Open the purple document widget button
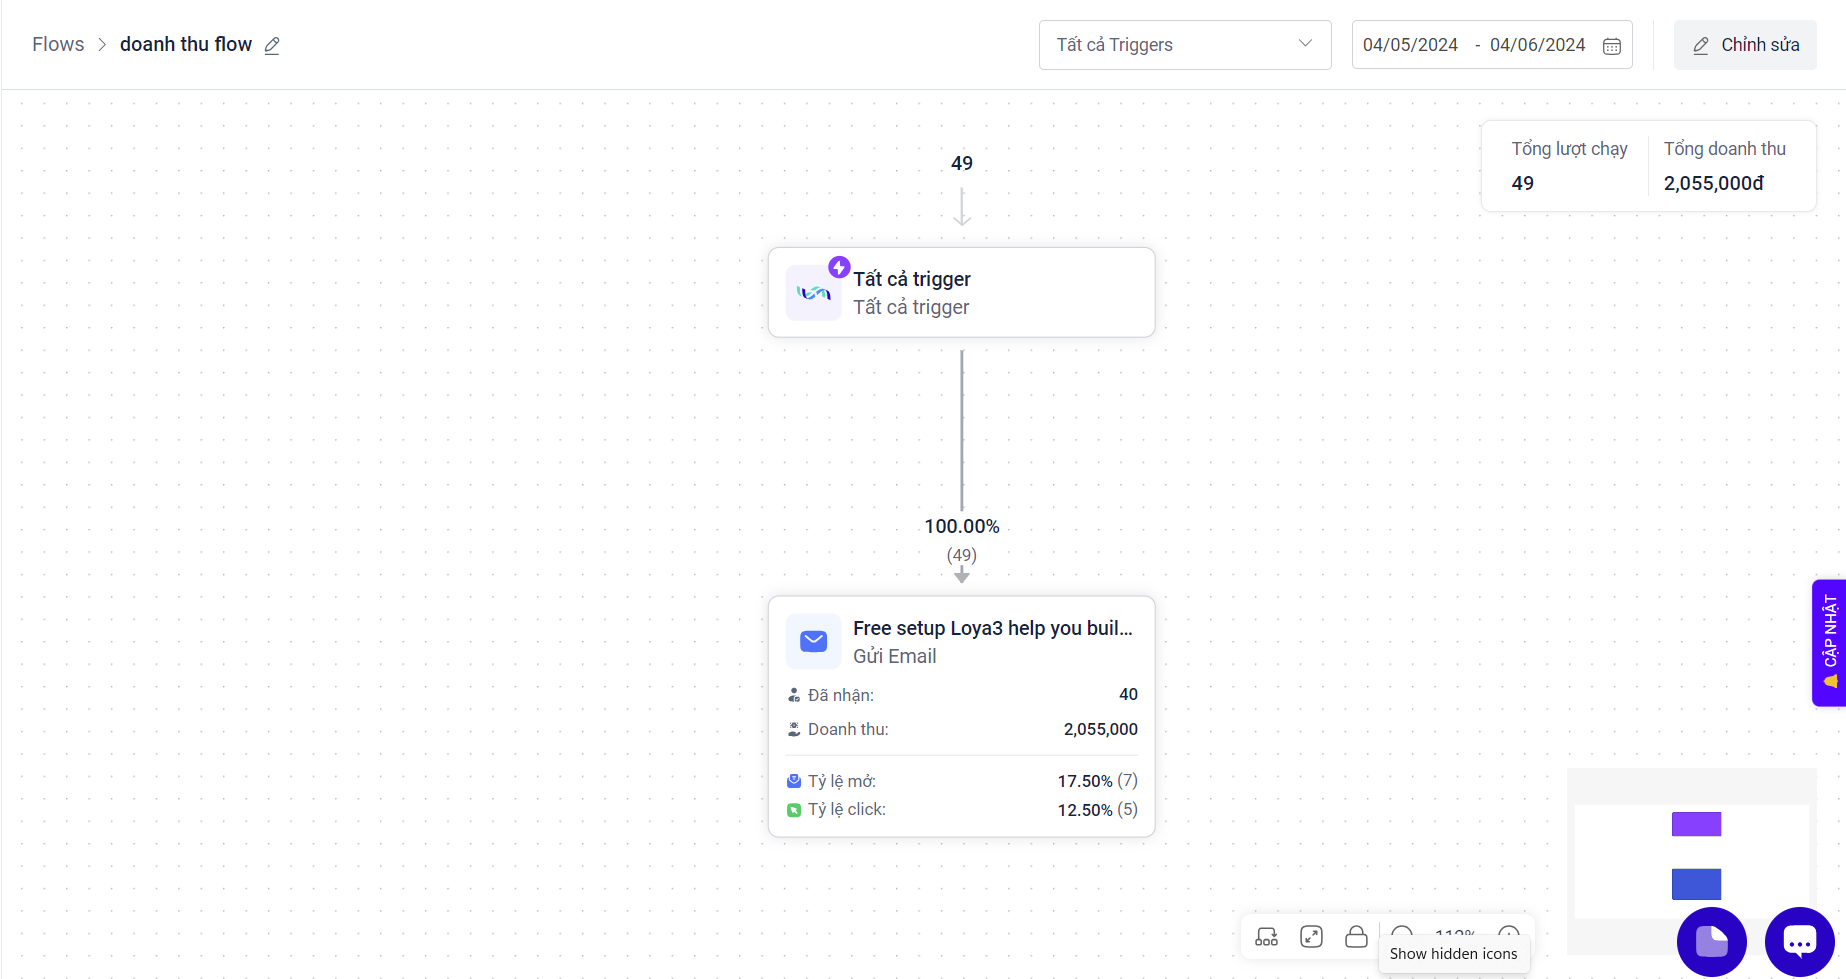Image resolution: width=1846 pixels, height=979 pixels. 1711,941
